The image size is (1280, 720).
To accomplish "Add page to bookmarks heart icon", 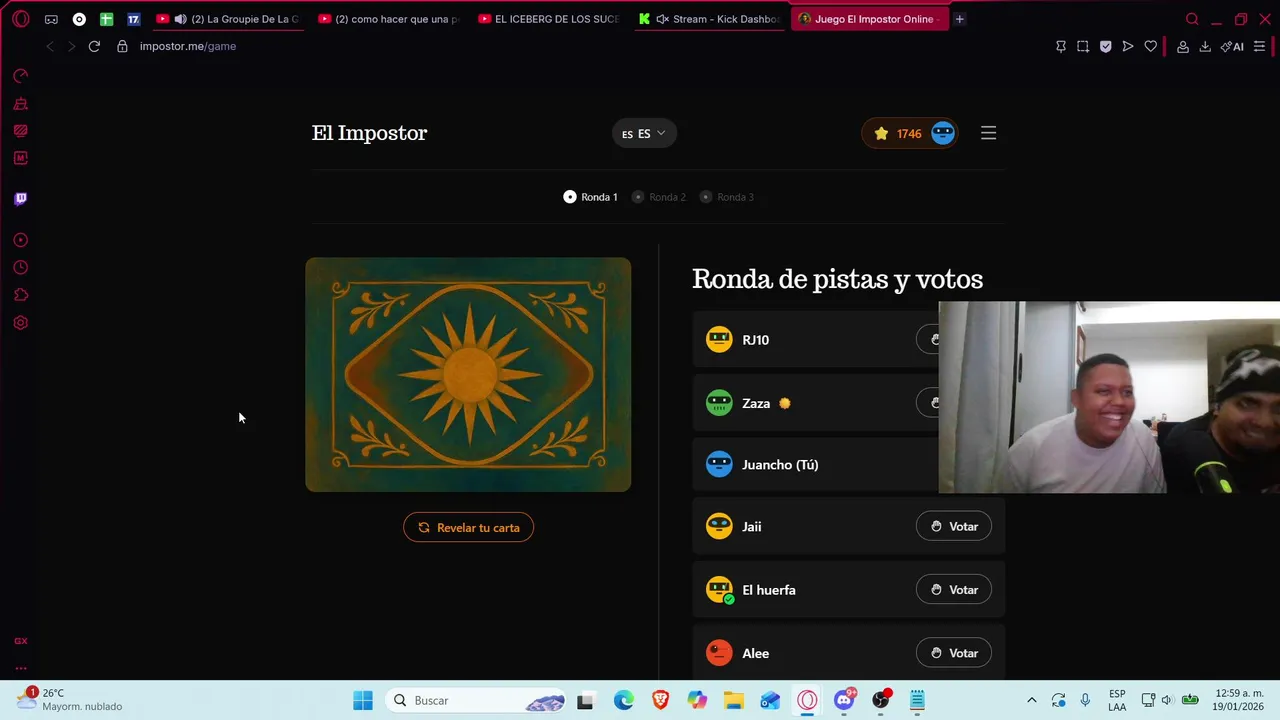I will (1151, 46).
